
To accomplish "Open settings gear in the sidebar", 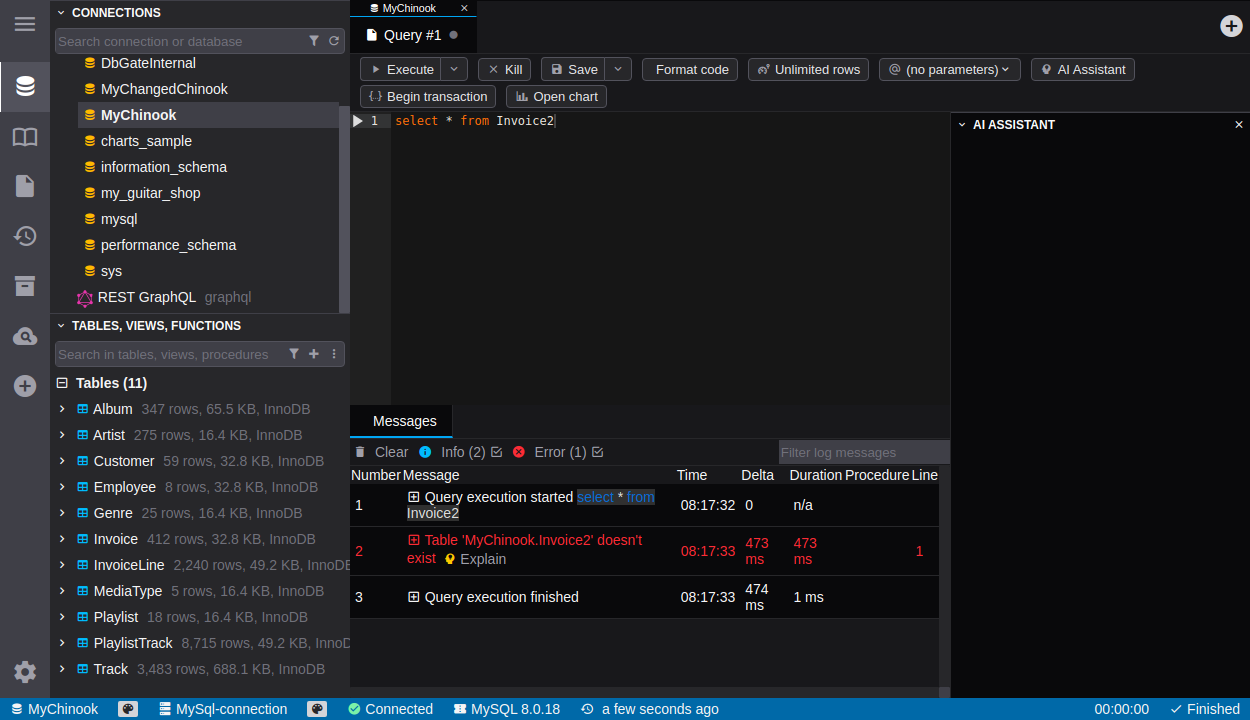I will point(25,672).
